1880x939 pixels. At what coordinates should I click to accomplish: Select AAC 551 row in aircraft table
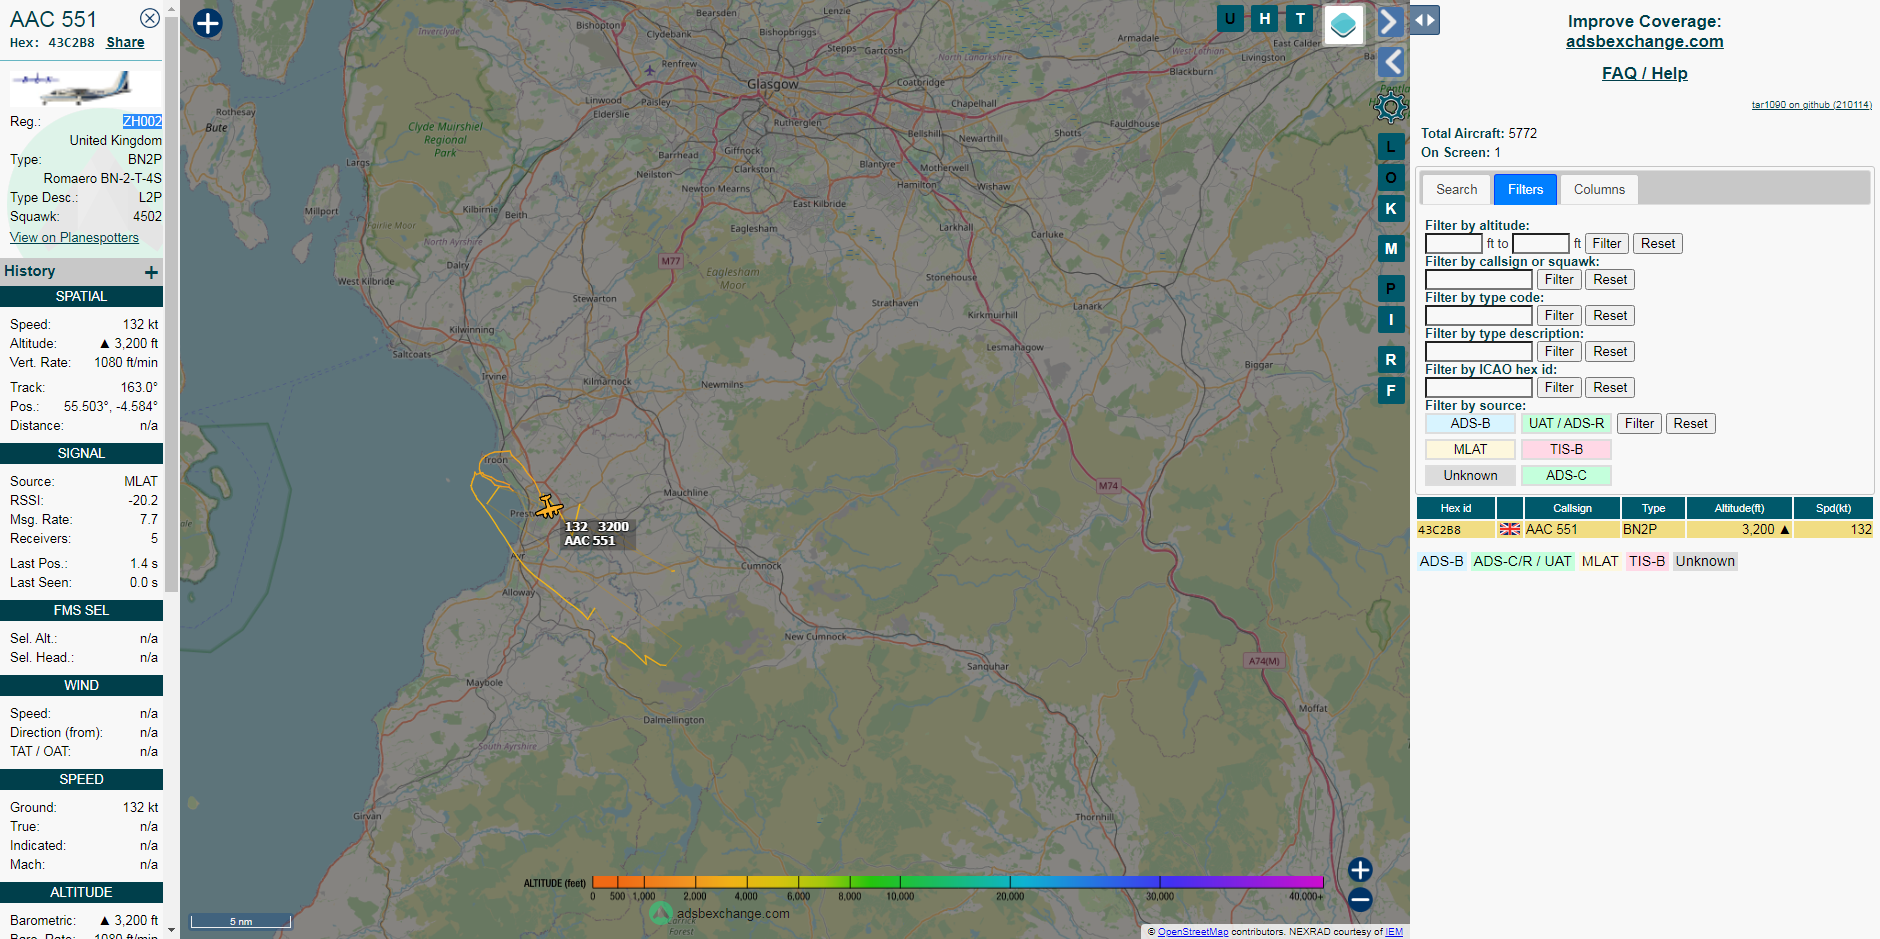[1645, 529]
